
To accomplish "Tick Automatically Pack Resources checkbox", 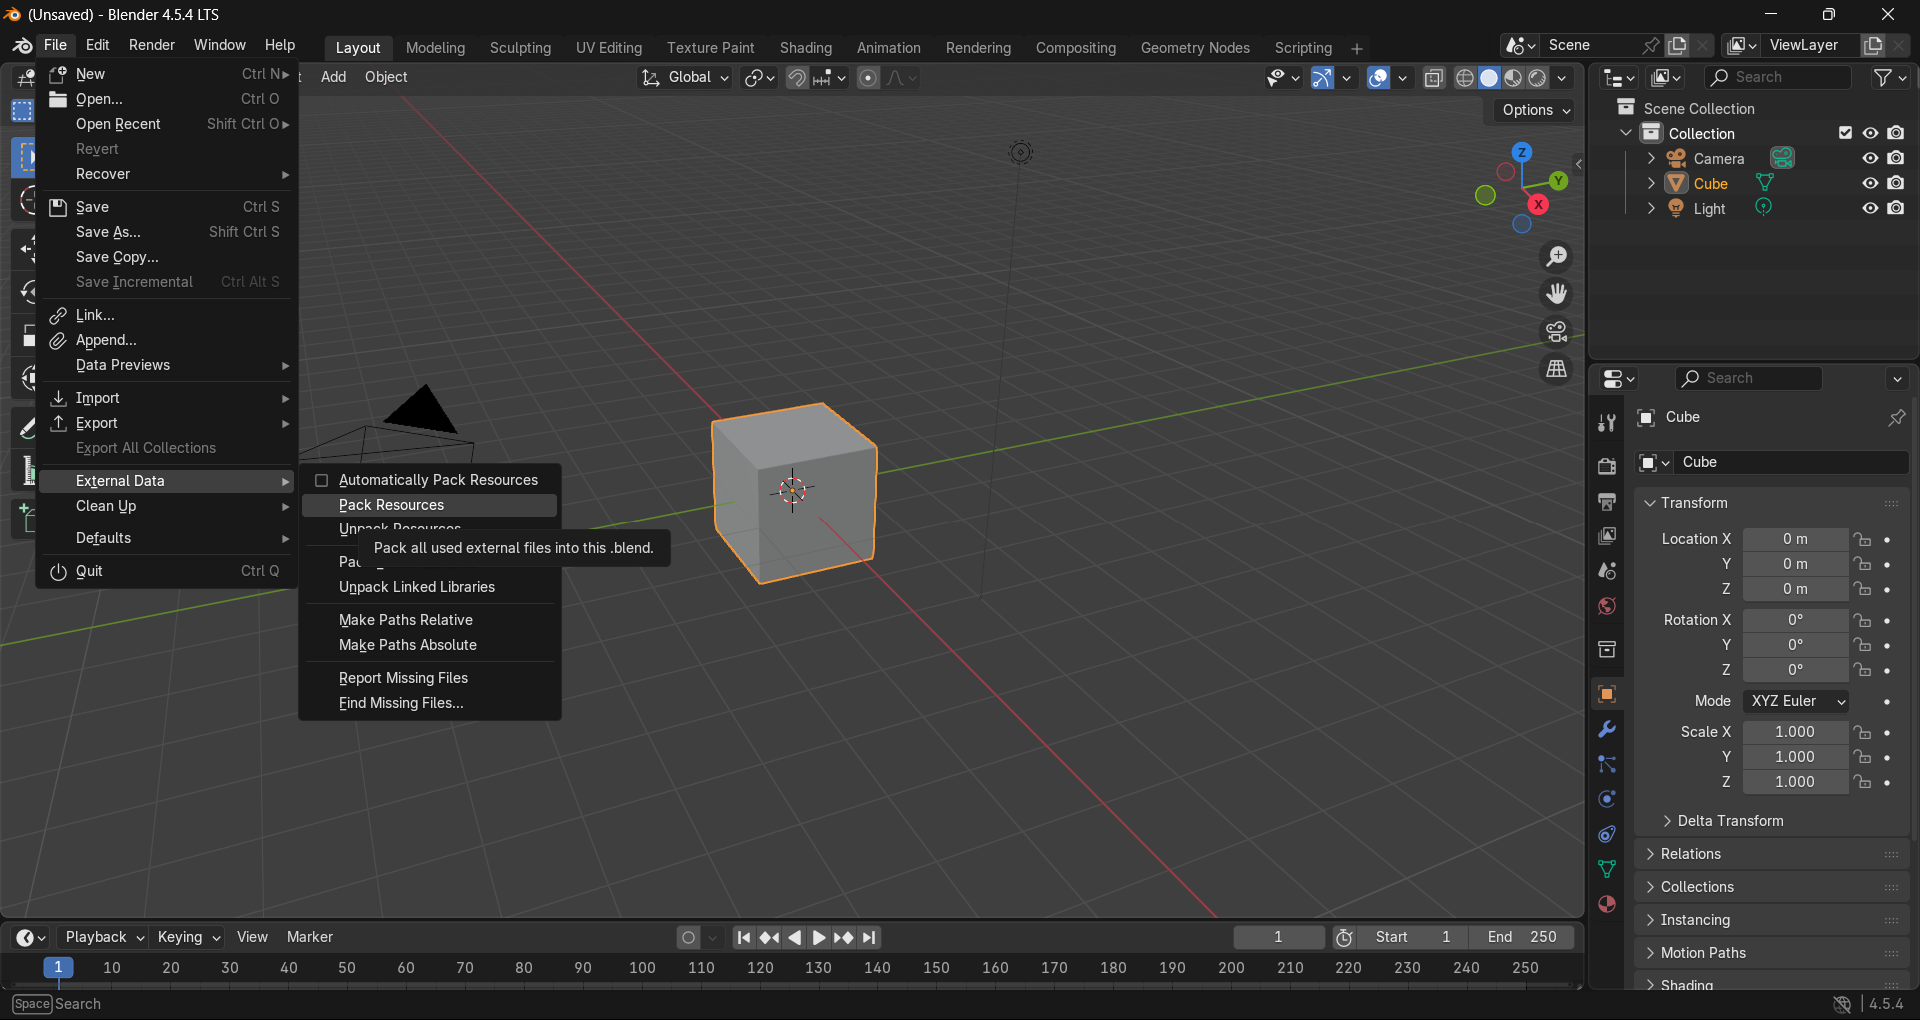I will click(x=322, y=481).
